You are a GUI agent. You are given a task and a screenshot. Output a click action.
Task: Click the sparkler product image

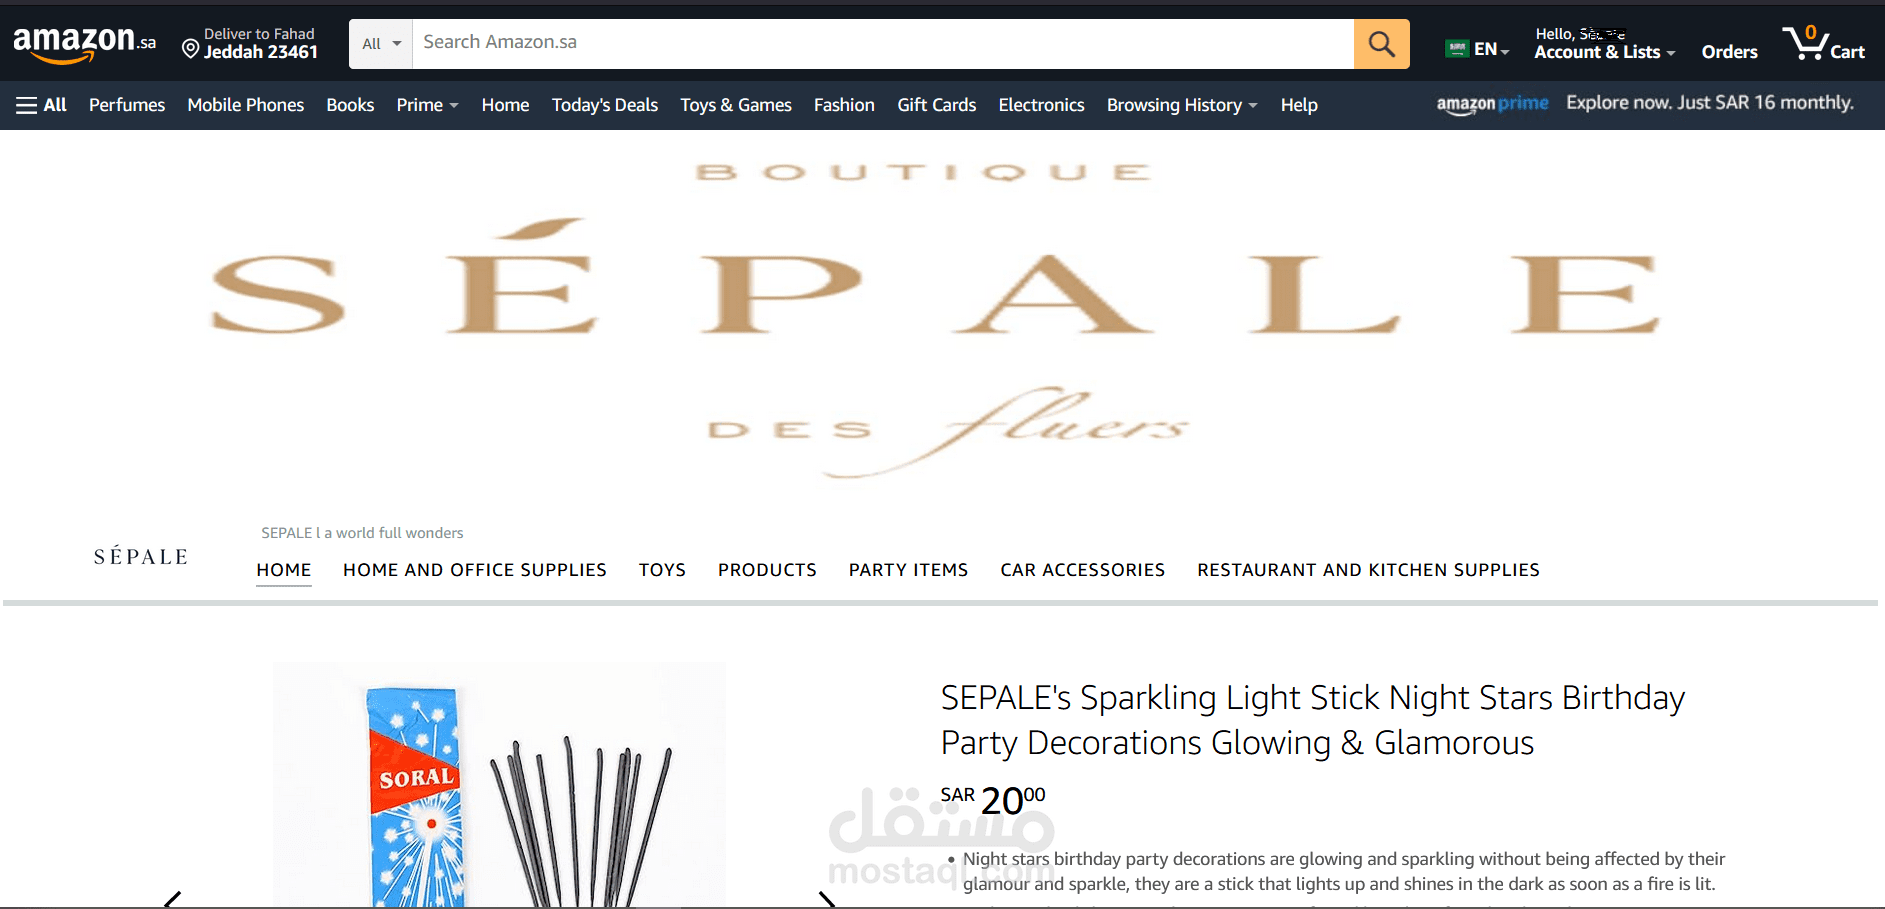pyautogui.click(x=500, y=785)
